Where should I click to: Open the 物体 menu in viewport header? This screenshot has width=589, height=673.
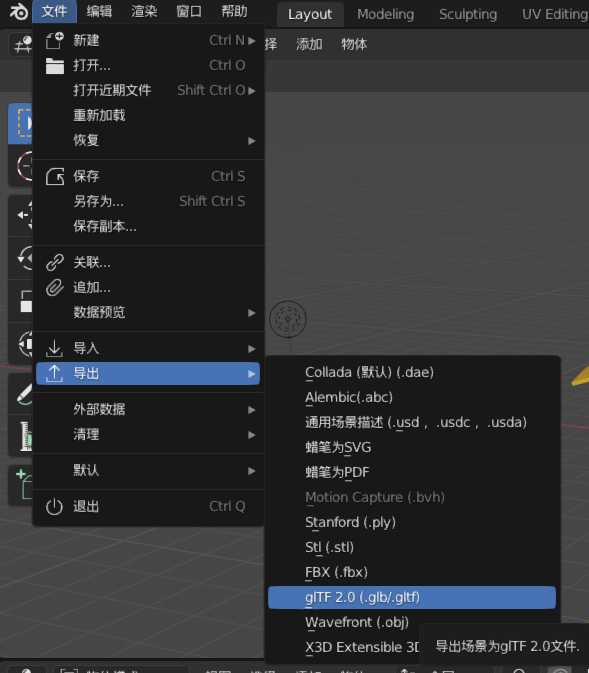click(354, 44)
